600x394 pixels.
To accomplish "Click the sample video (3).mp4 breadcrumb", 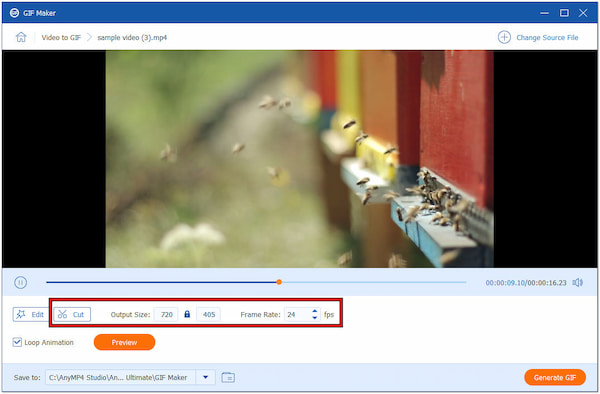I will [x=132, y=37].
